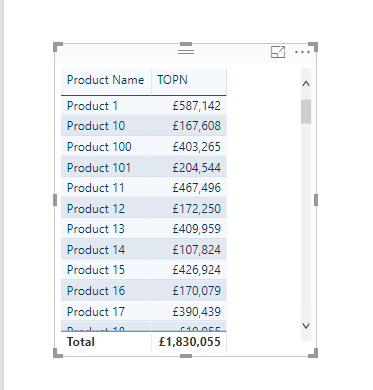The image size is (373, 390).
Task: Select Product 11 in the table
Action: point(96,188)
